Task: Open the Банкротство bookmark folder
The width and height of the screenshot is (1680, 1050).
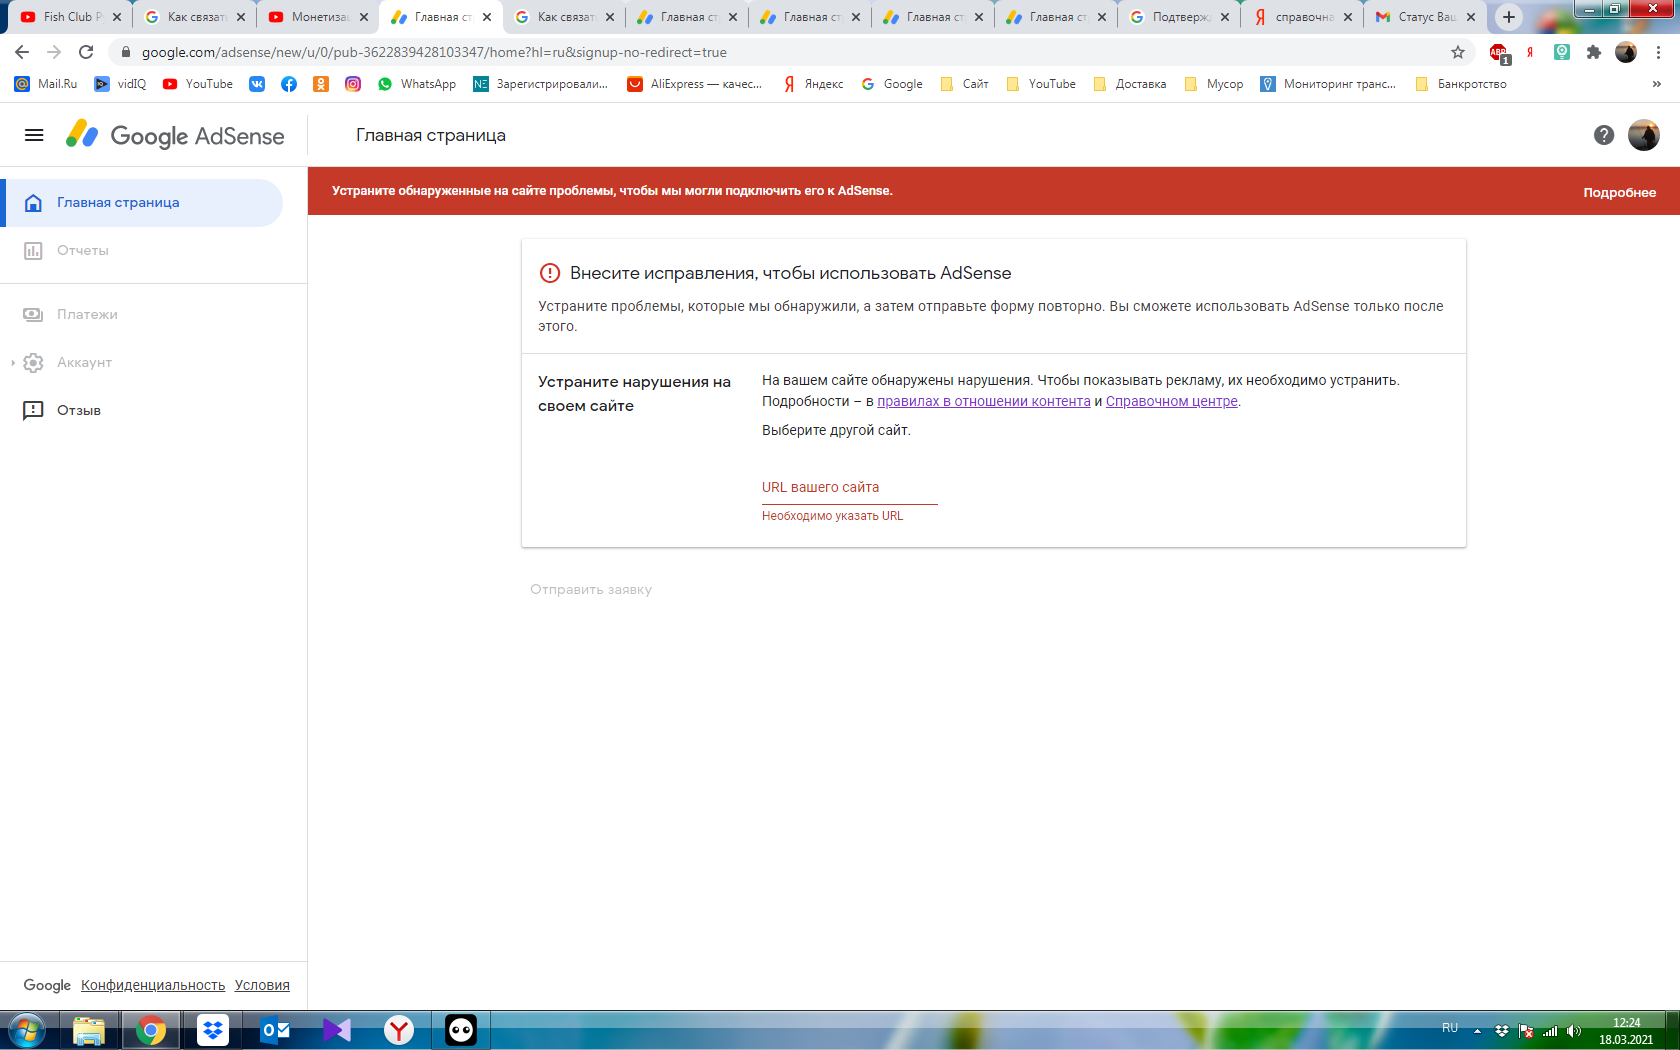Action: tap(1461, 84)
